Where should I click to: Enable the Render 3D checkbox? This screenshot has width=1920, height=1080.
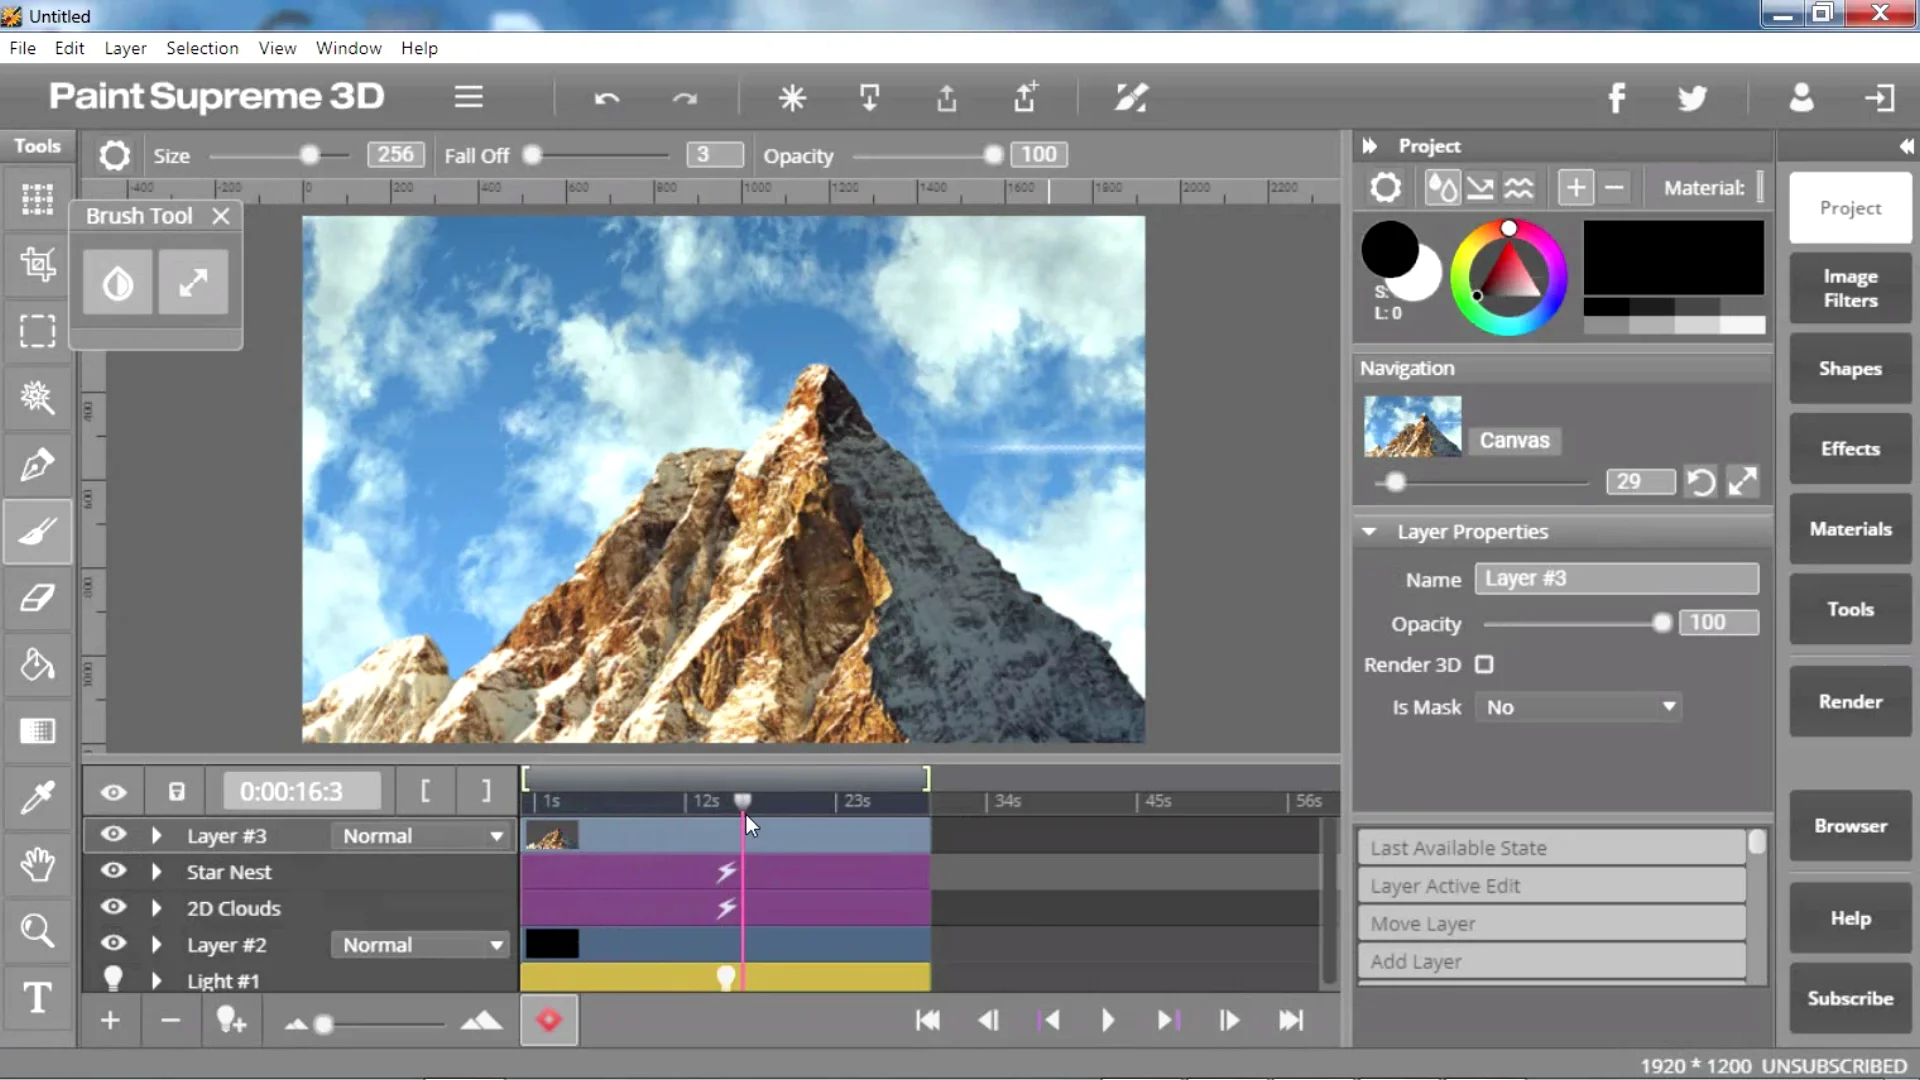[x=1485, y=665]
